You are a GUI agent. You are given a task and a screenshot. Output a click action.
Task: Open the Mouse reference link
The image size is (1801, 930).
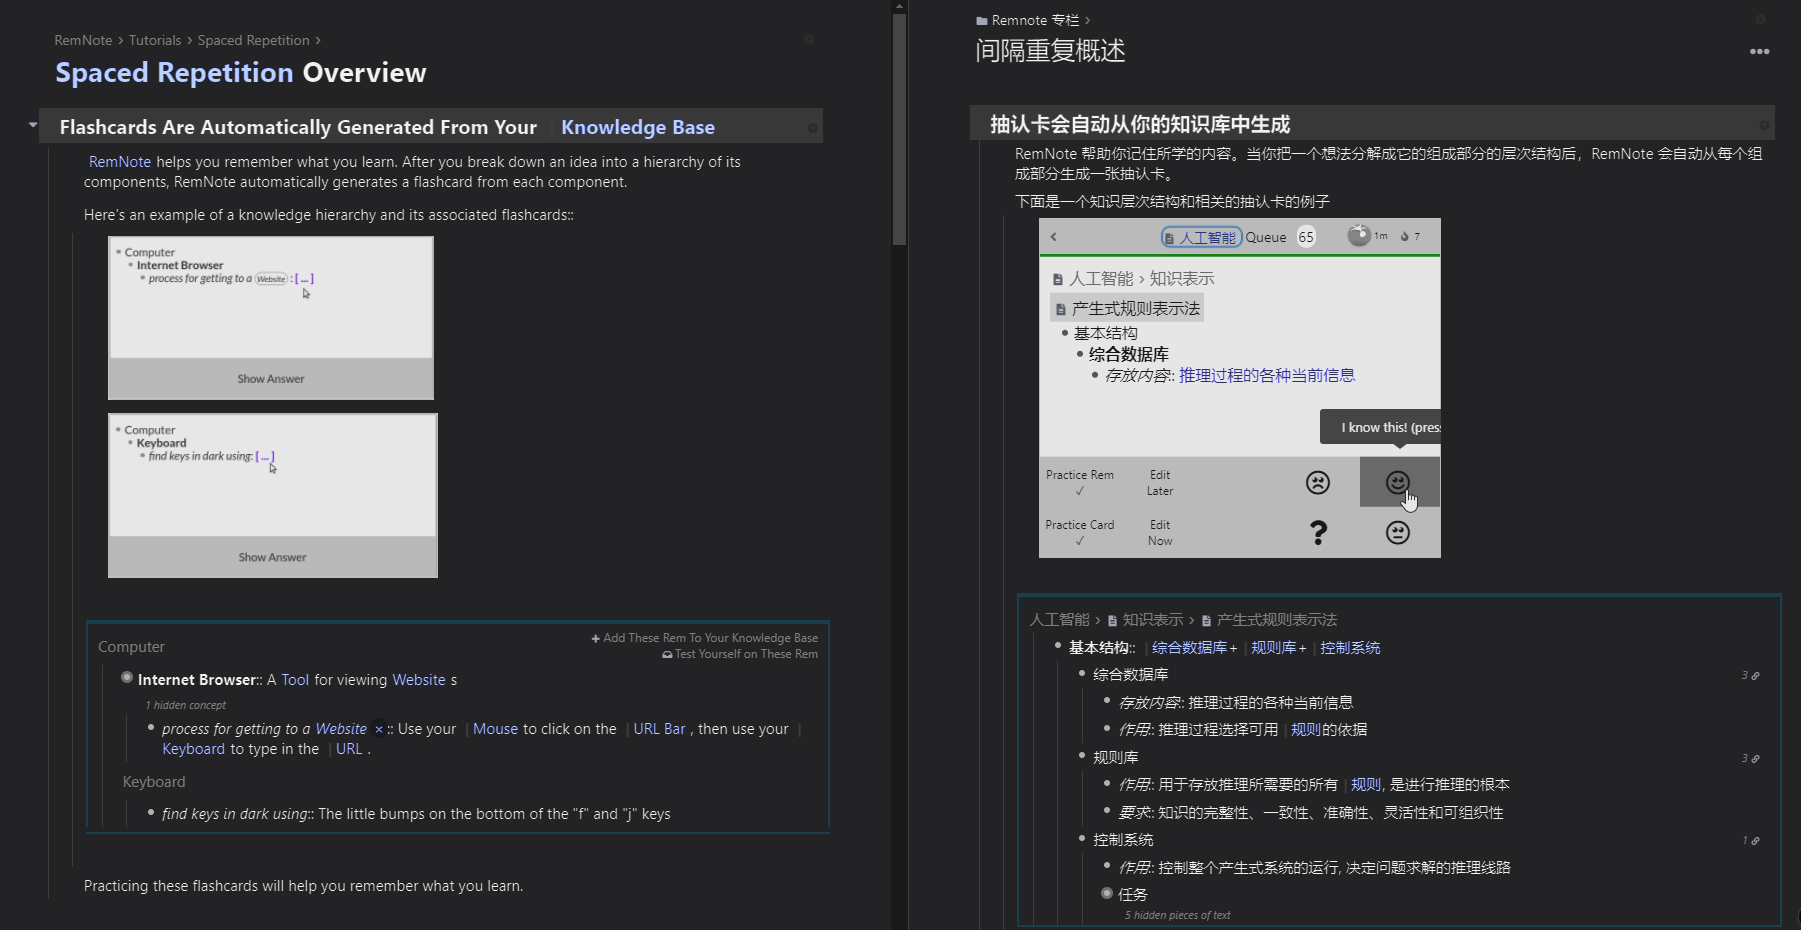coord(495,729)
